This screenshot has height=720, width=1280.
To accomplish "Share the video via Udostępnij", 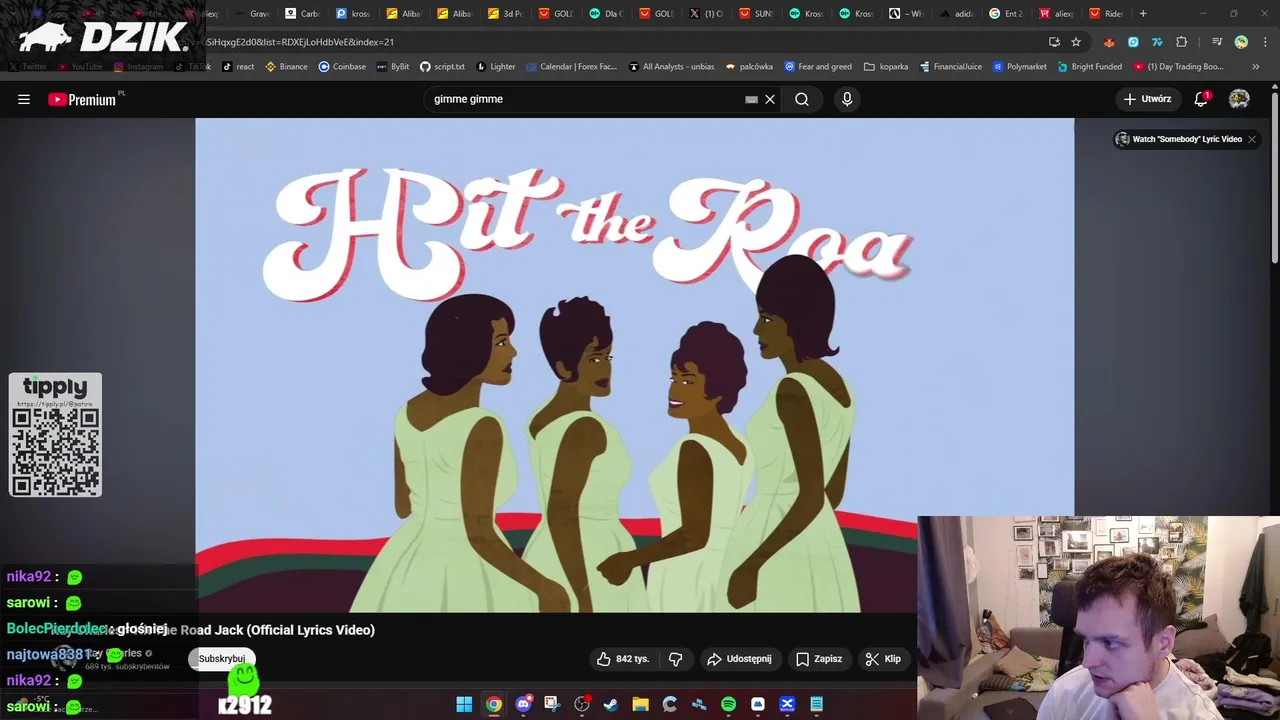I will pyautogui.click(x=739, y=659).
